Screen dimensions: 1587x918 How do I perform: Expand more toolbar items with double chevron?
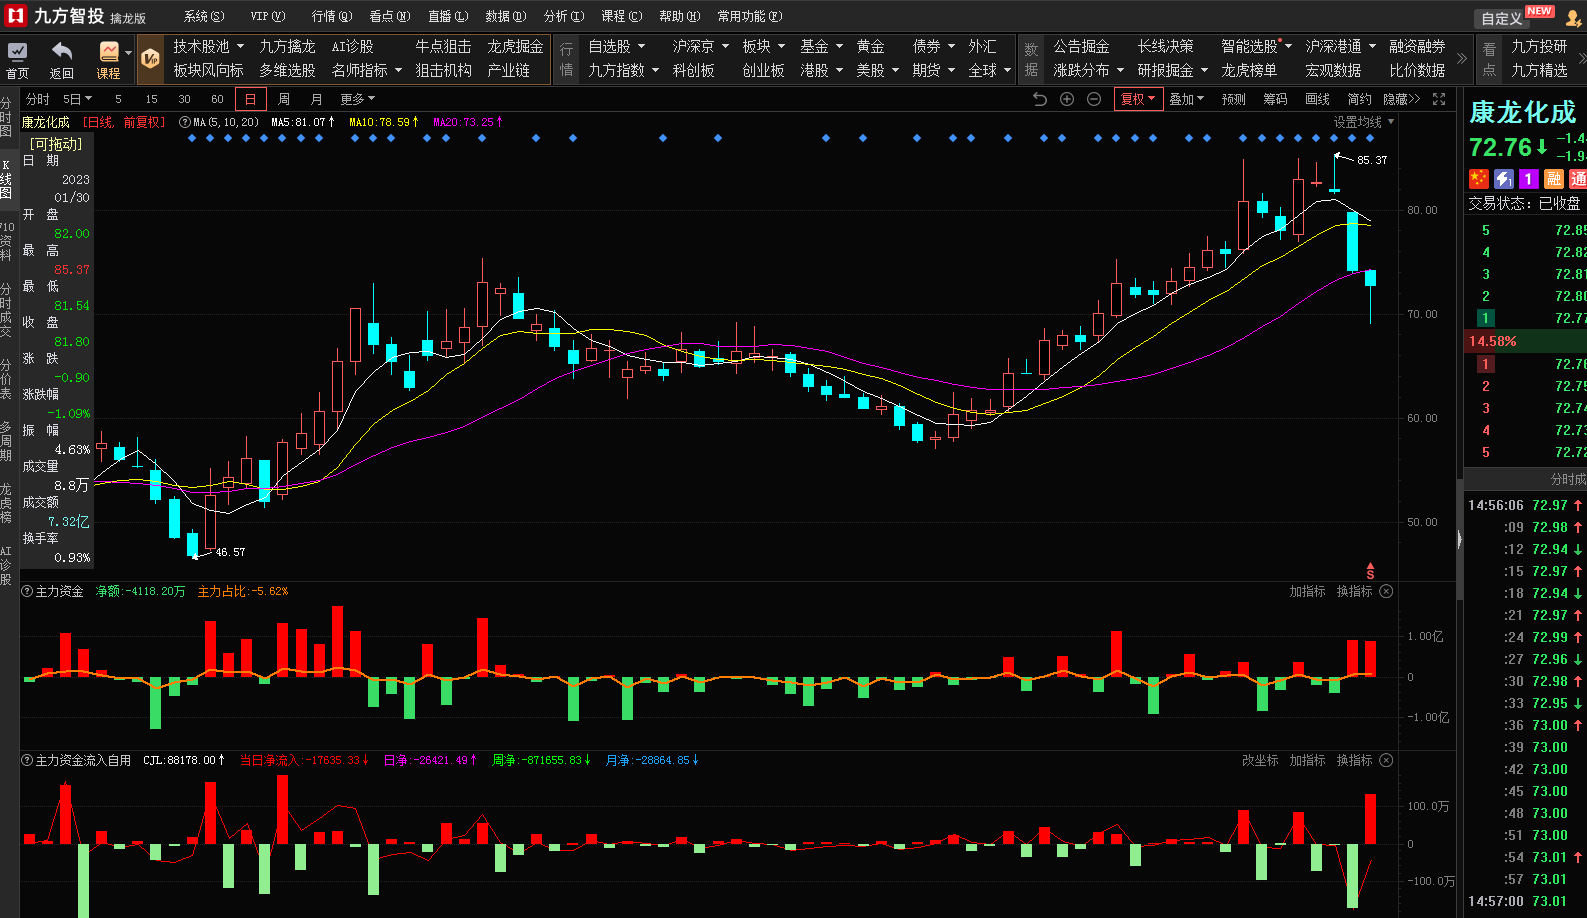pyautogui.click(x=1462, y=58)
